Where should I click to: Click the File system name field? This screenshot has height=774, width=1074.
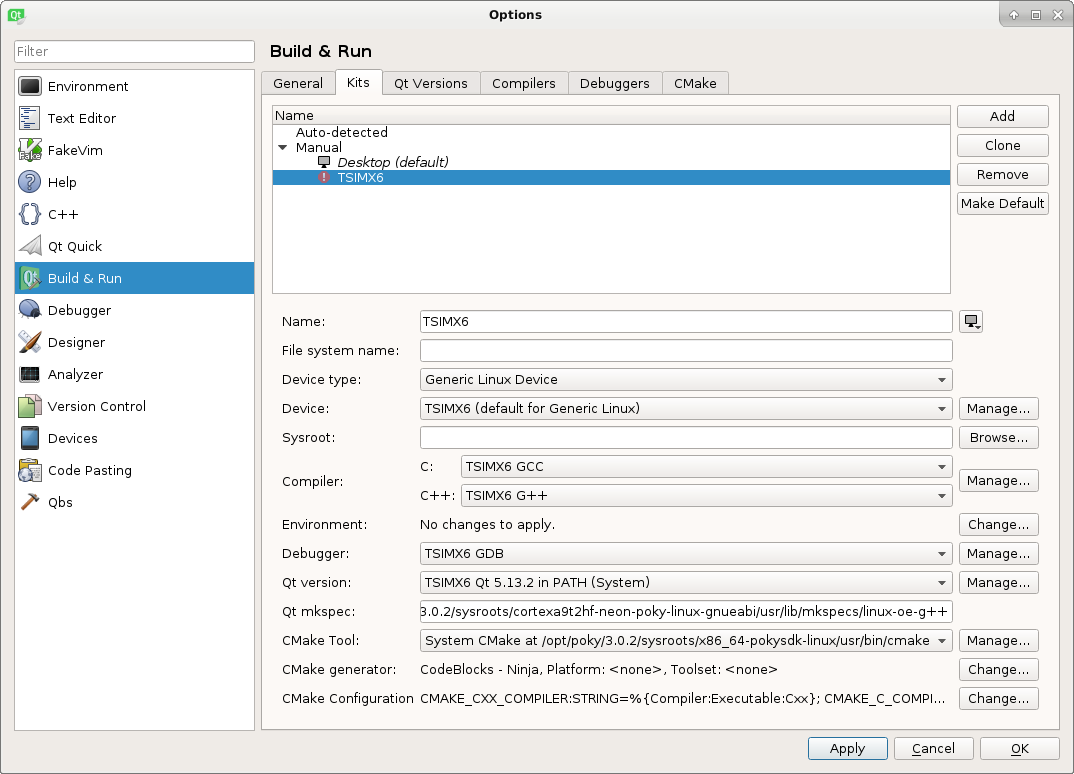pyautogui.click(x=686, y=351)
